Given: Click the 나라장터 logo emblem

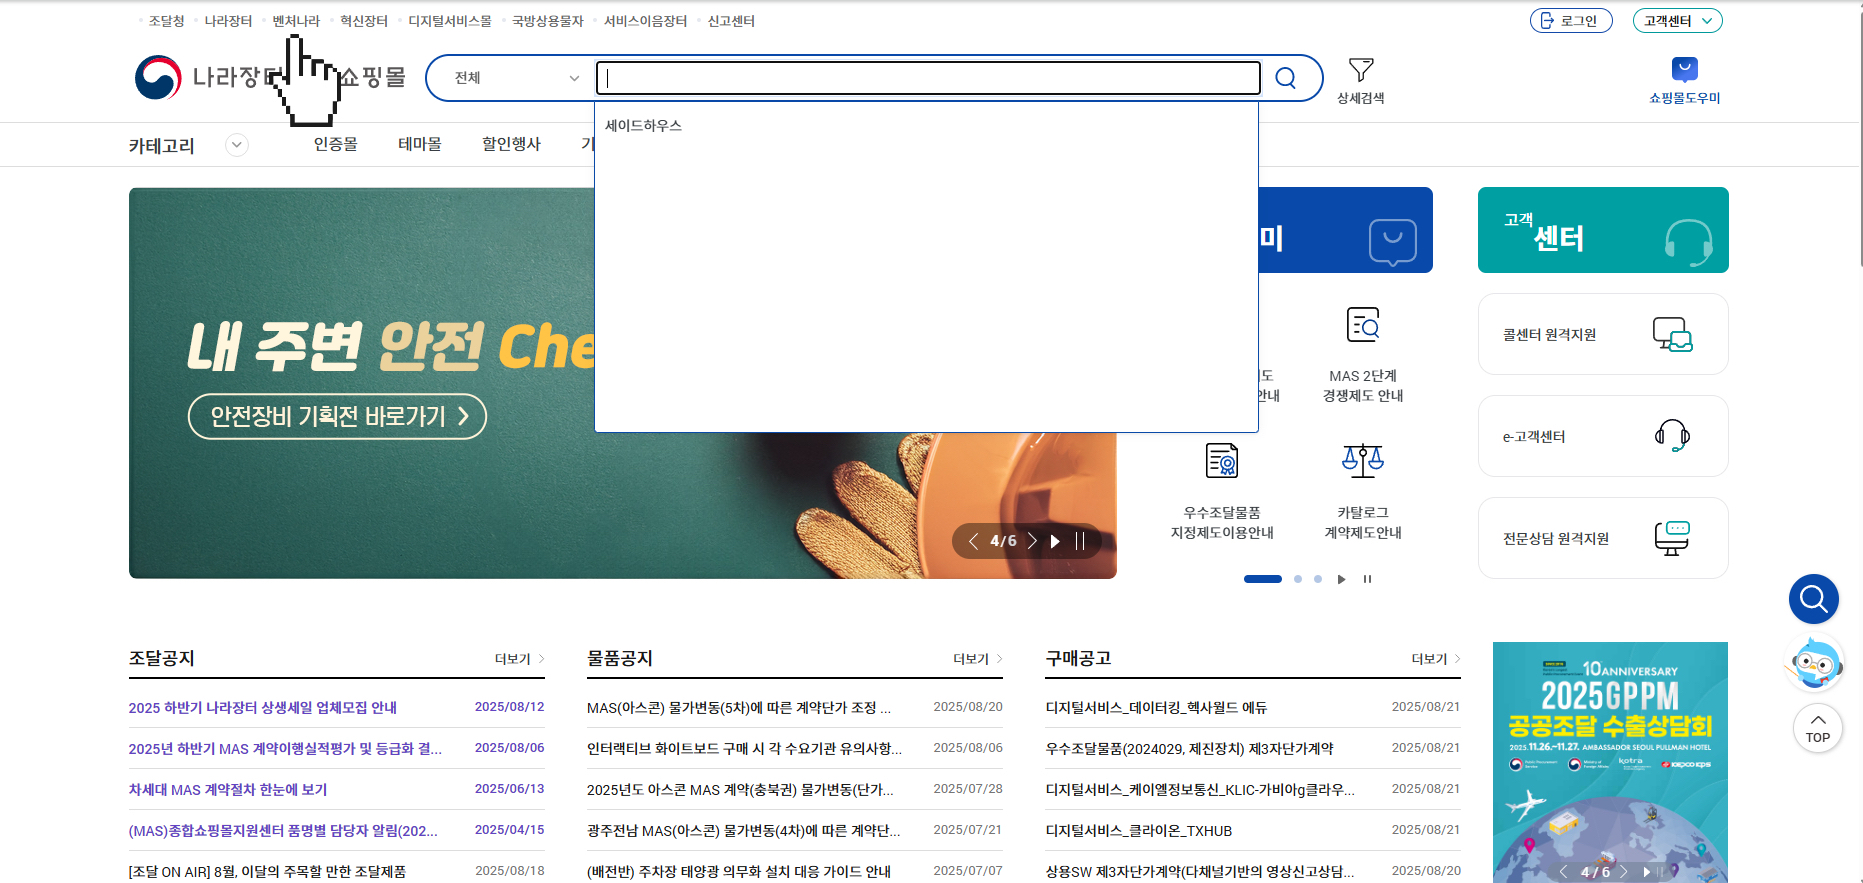Looking at the screenshot, I should click(158, 77).
